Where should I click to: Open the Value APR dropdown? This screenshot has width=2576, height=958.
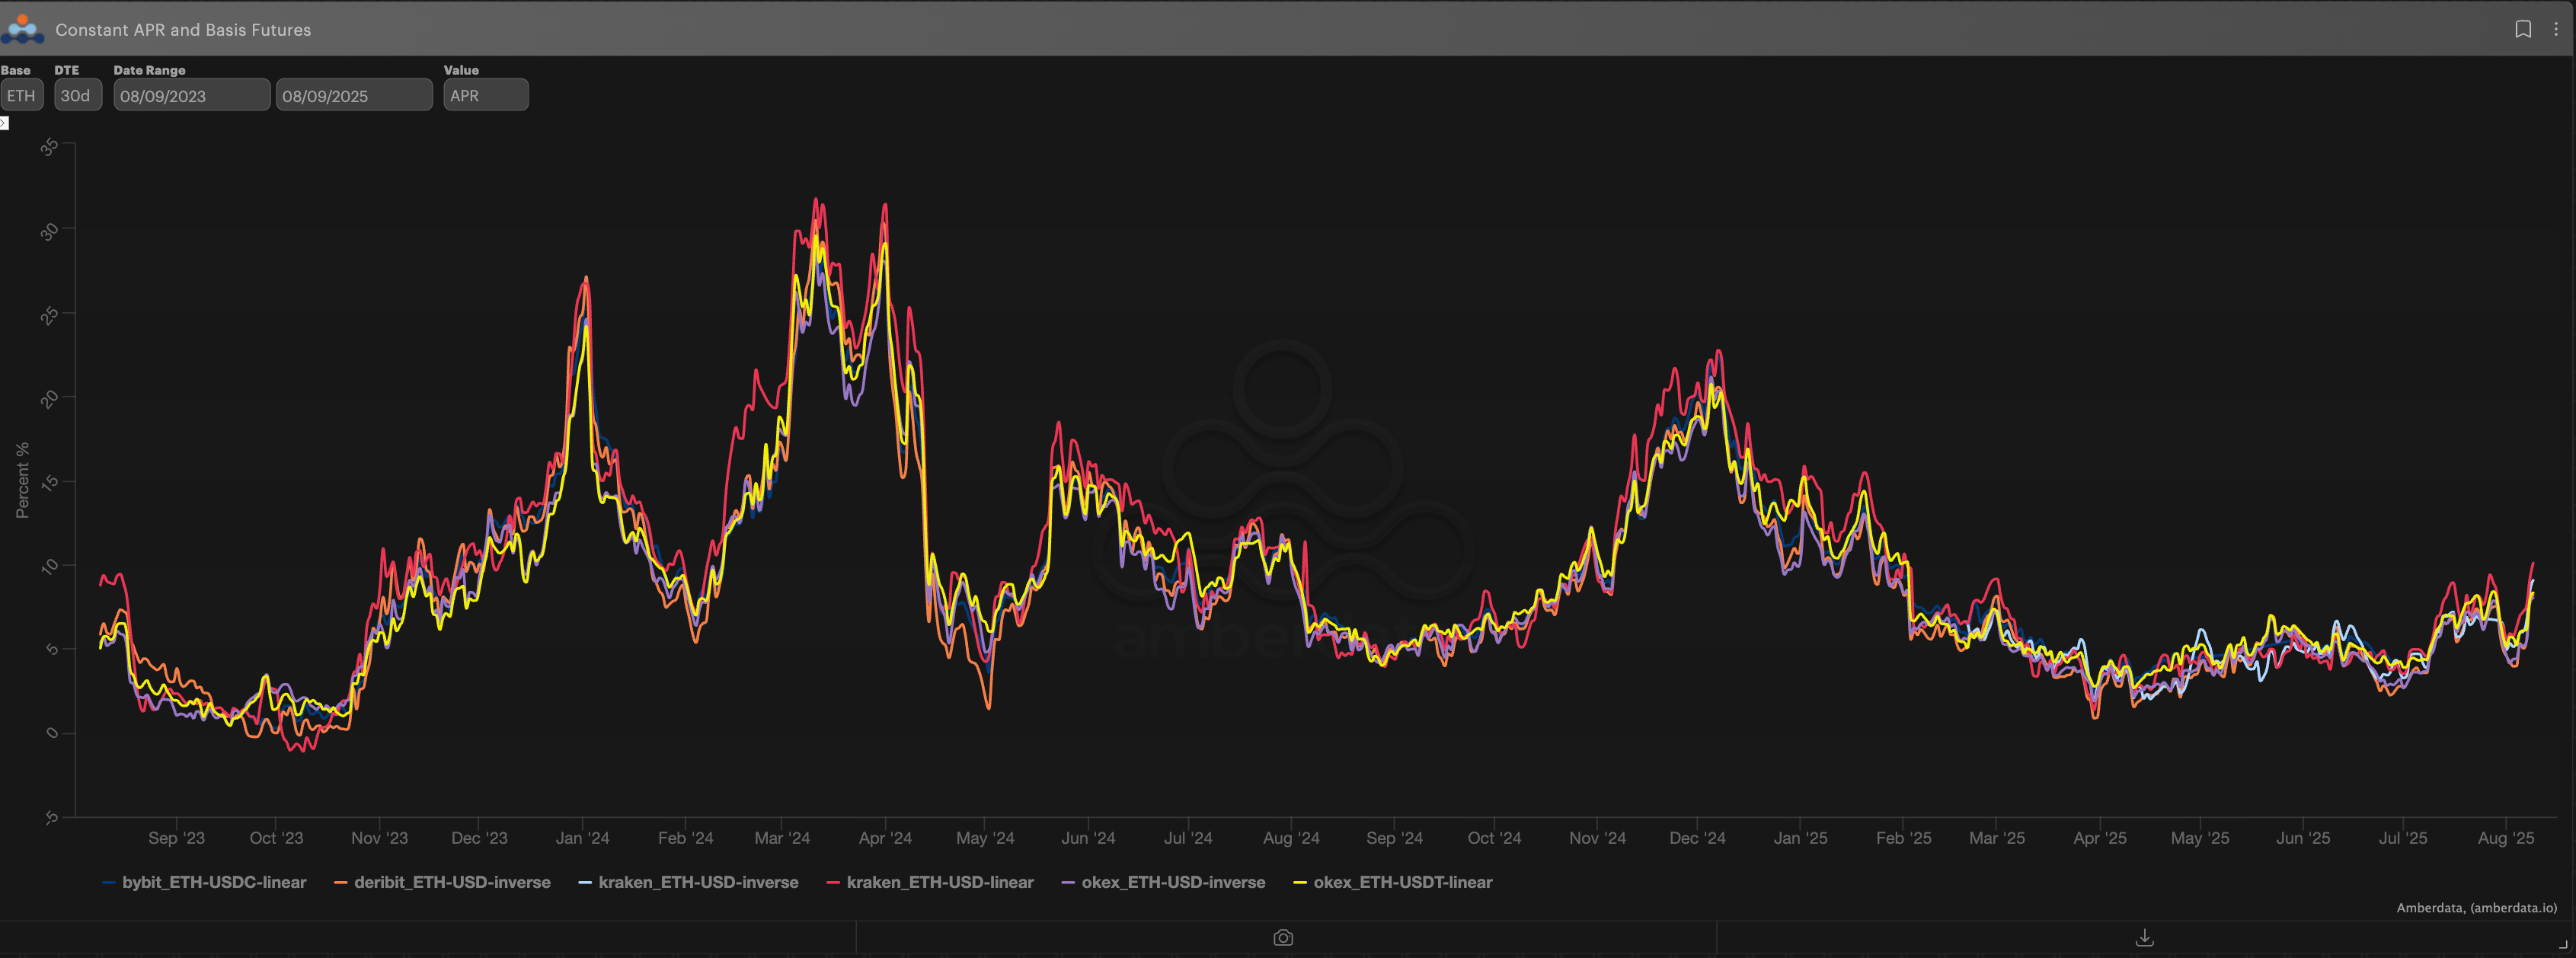pyautogui.click(x=485, y=95)
